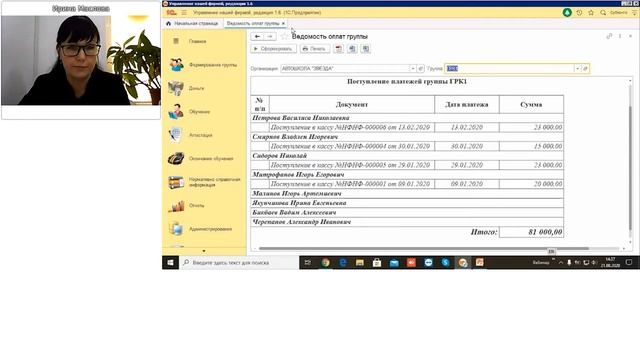640x360 pixels.
Task: Open the Деньги section icon
Action: click(x=176, y=88)
